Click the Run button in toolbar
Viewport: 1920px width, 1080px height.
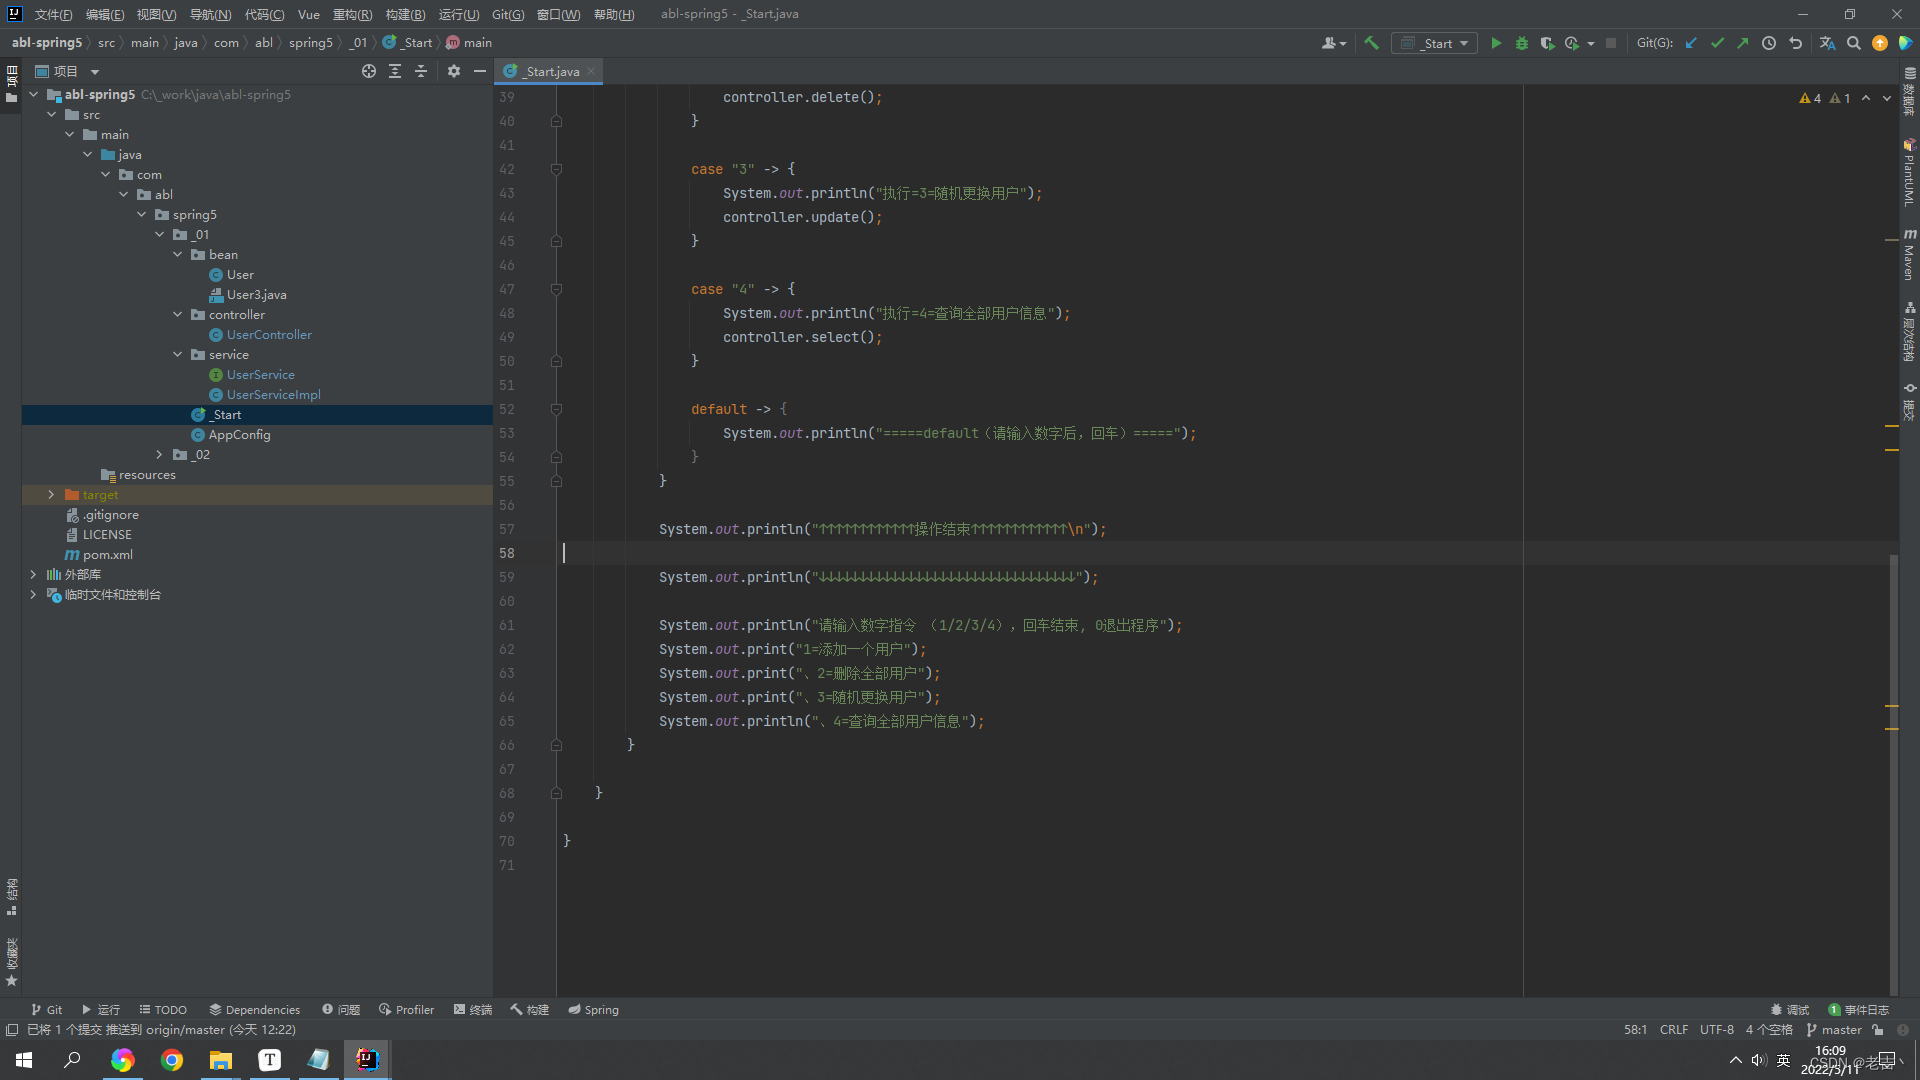[x=1495, y=42]
